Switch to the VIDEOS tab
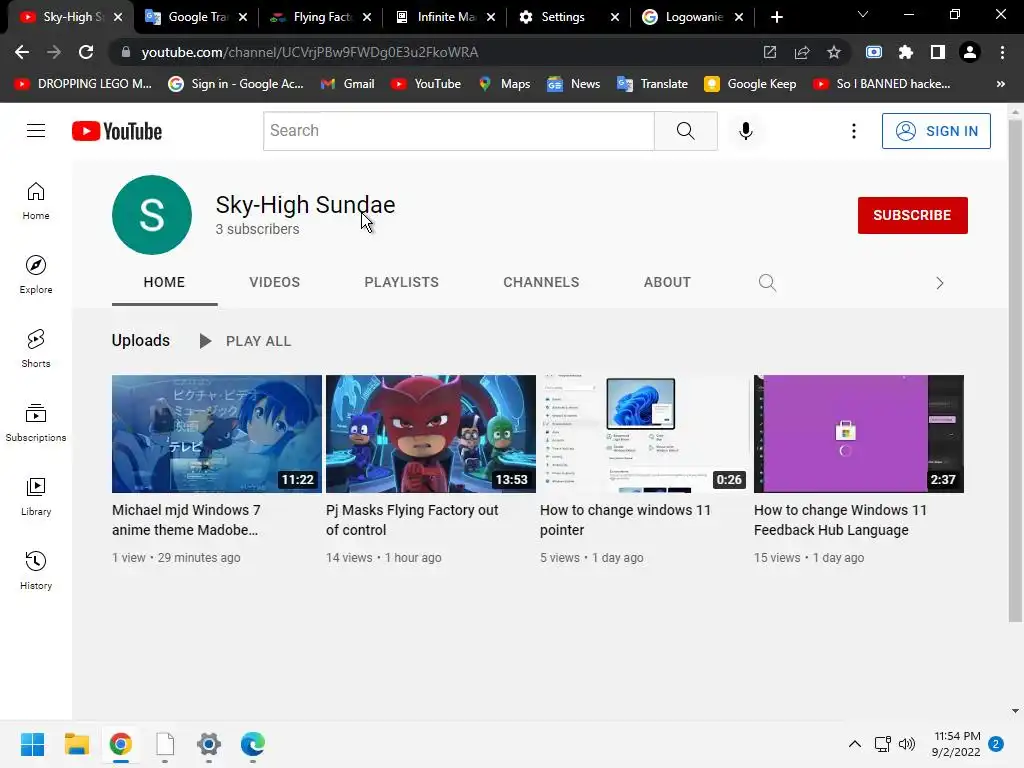Image resolution: width=1024 pixels, height=768 pixels. [274, 282]
